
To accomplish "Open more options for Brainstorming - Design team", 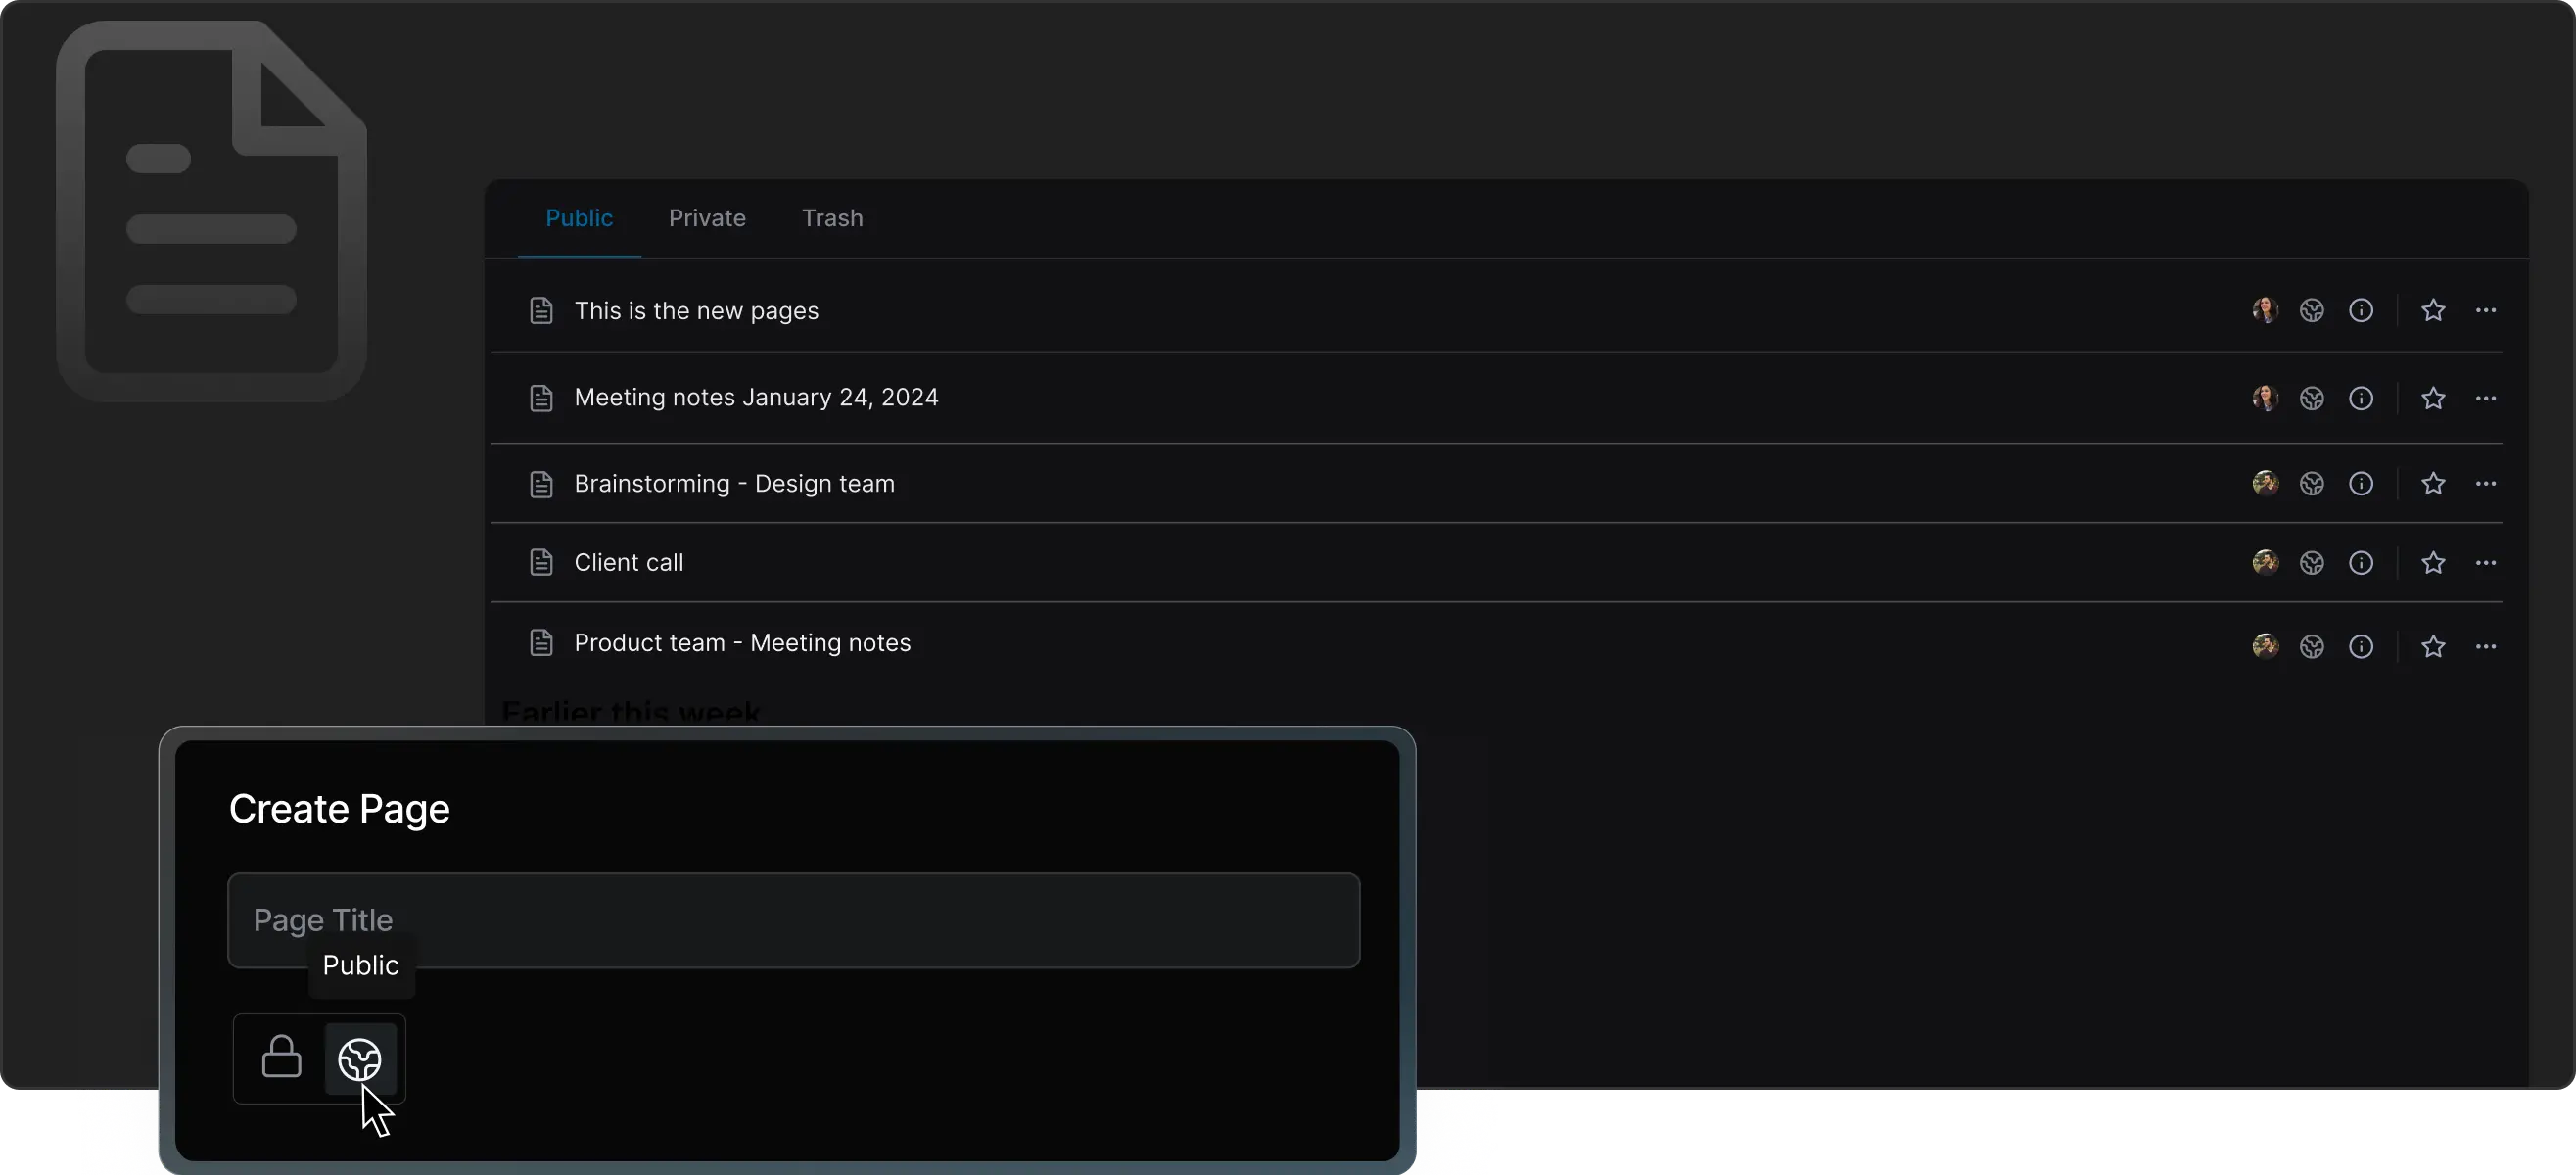I will pyautogui.click(x=2486, y=484).
